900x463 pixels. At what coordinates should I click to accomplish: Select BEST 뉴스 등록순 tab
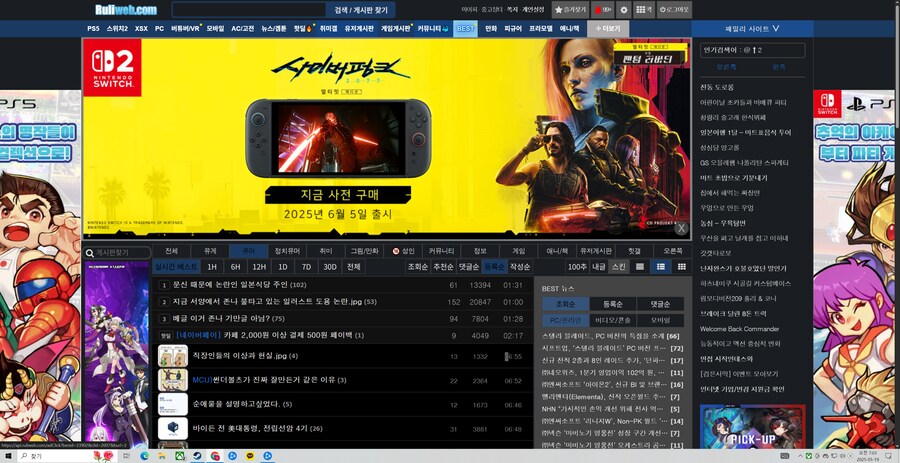(614, 304)
